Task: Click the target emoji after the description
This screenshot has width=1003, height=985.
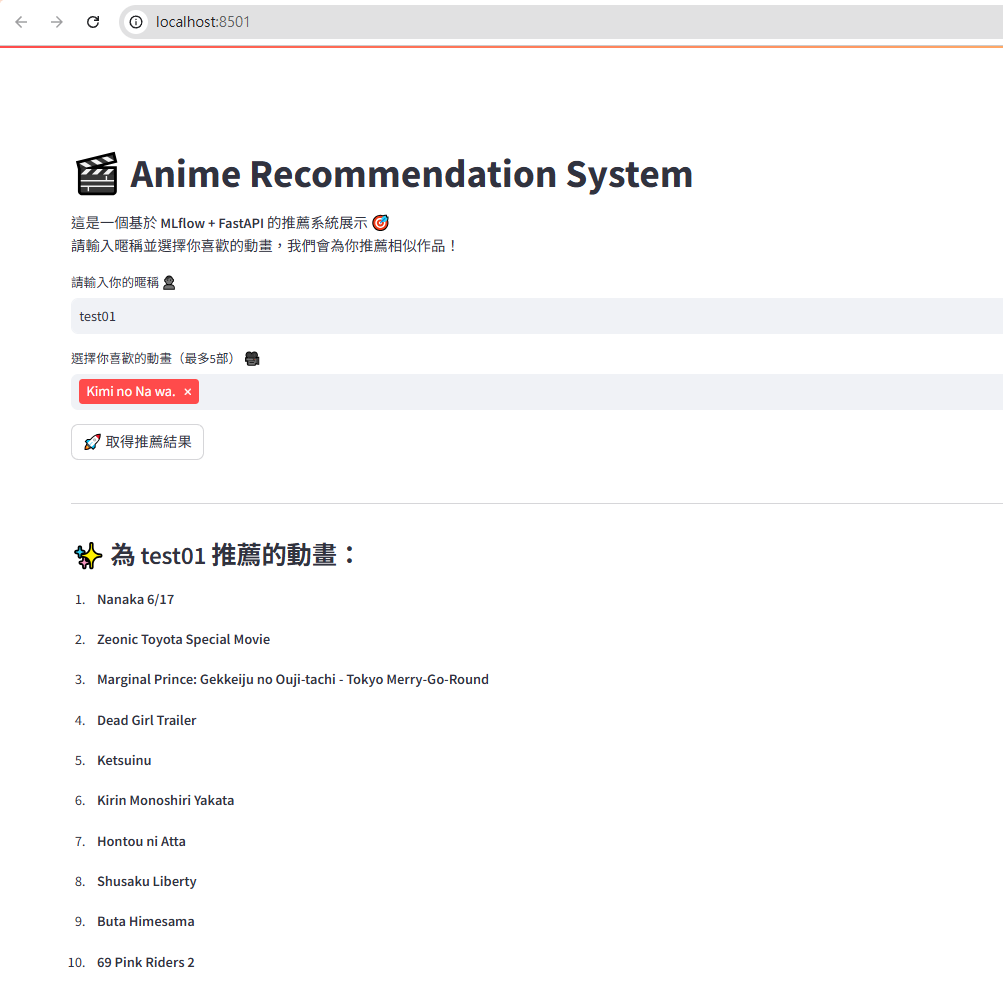Action: pyautogui.click(x=381, y=223)
